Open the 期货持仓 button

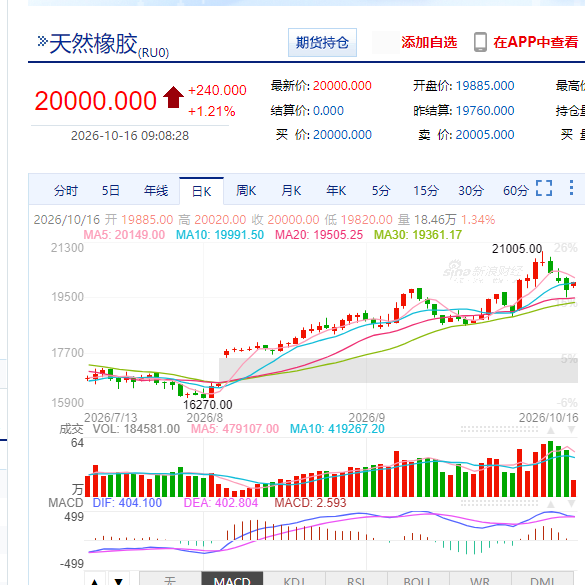pyautogui.click(x=322, y=43)
